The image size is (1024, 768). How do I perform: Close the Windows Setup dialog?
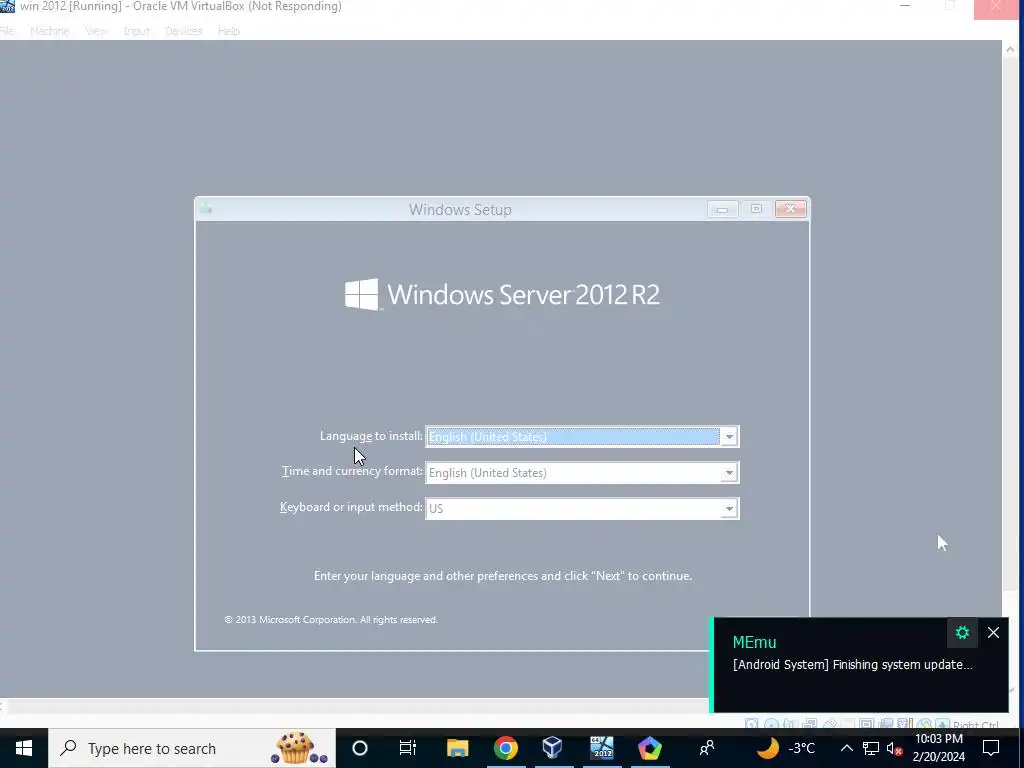(791, 209)
